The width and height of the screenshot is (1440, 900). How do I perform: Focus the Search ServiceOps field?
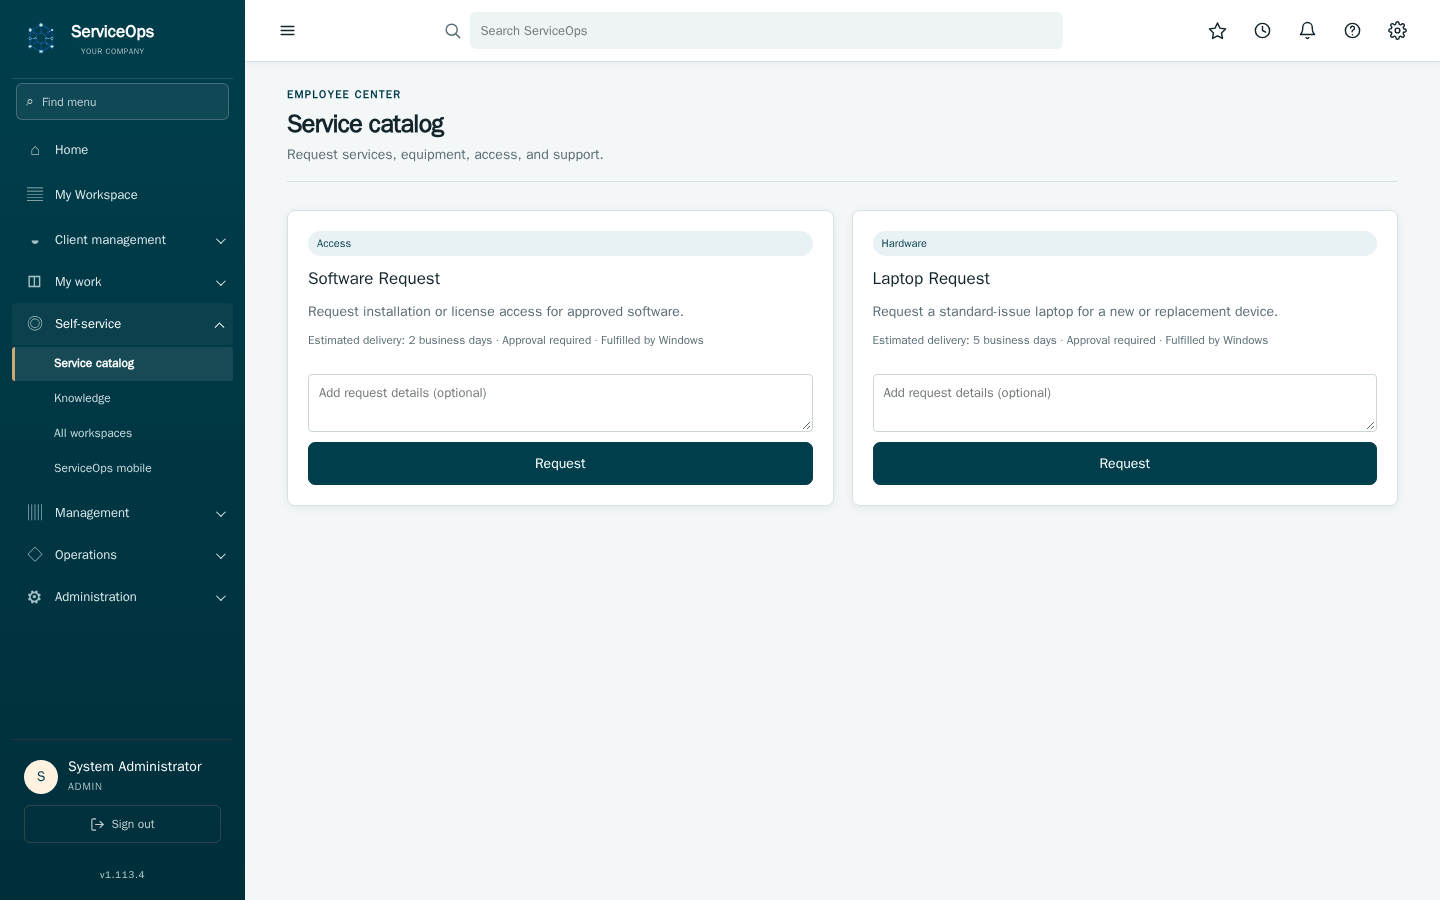(766, 31)
